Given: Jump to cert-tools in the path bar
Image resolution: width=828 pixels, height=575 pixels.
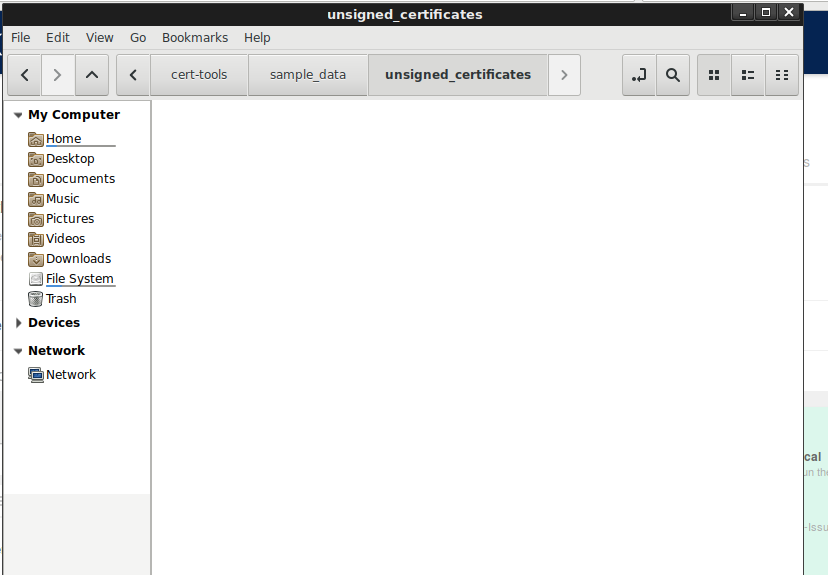Looking at the screenshot, I should pyautogui.click(x=199, y=75).
